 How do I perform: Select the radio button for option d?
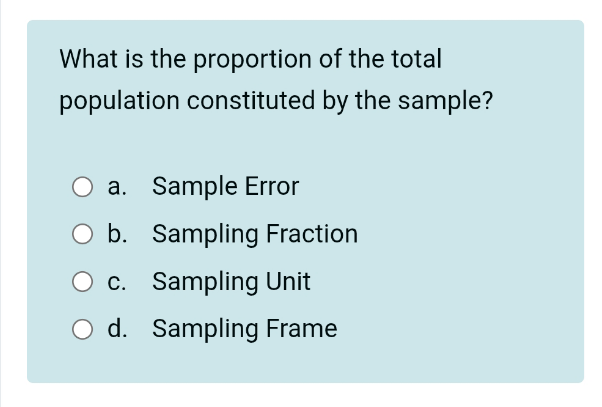point(82,330)
